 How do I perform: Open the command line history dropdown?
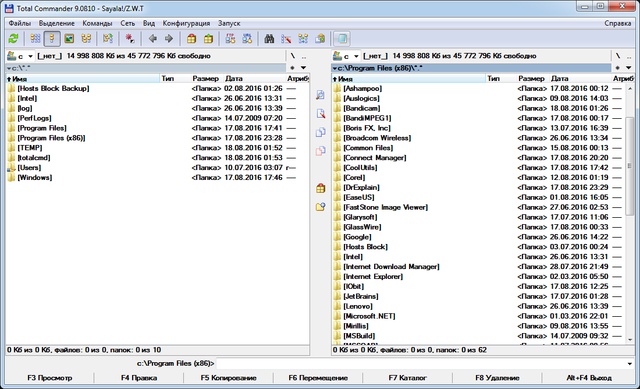630,363
